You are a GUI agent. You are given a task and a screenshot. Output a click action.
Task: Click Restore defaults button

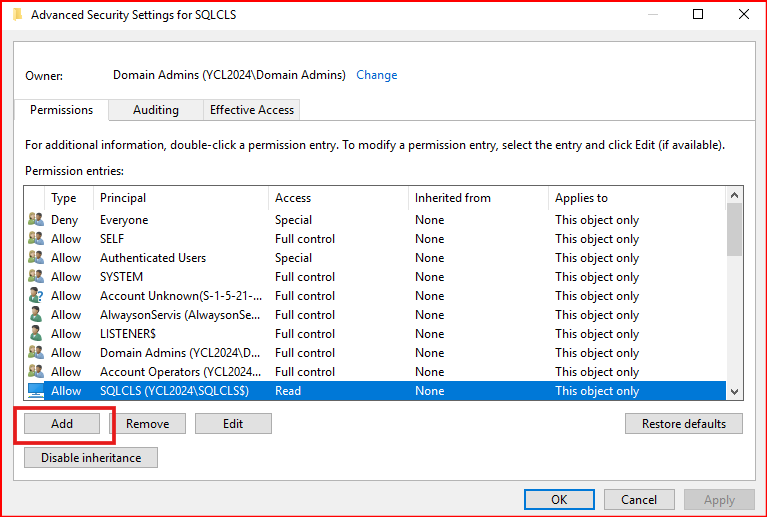click(x=684, y=424)
